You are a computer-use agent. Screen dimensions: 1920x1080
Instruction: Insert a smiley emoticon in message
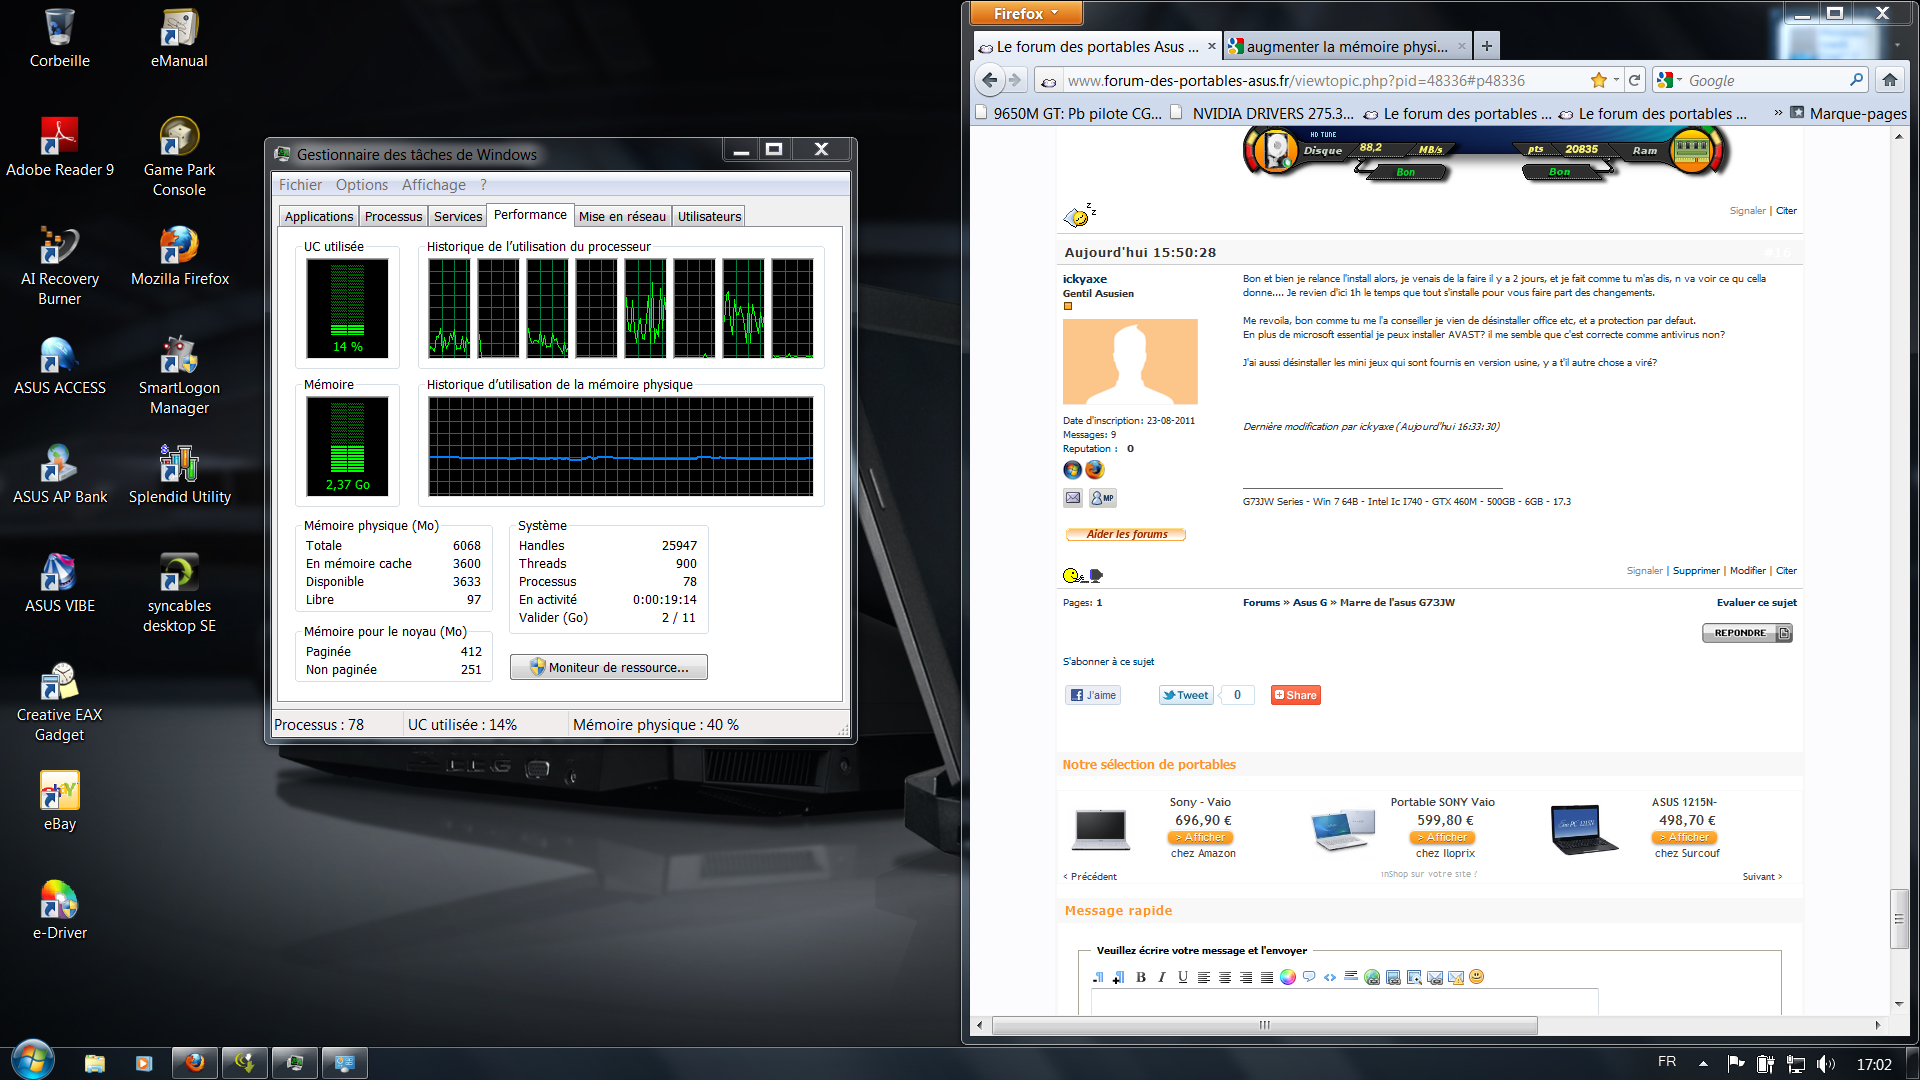click(x=1477, y=977)
